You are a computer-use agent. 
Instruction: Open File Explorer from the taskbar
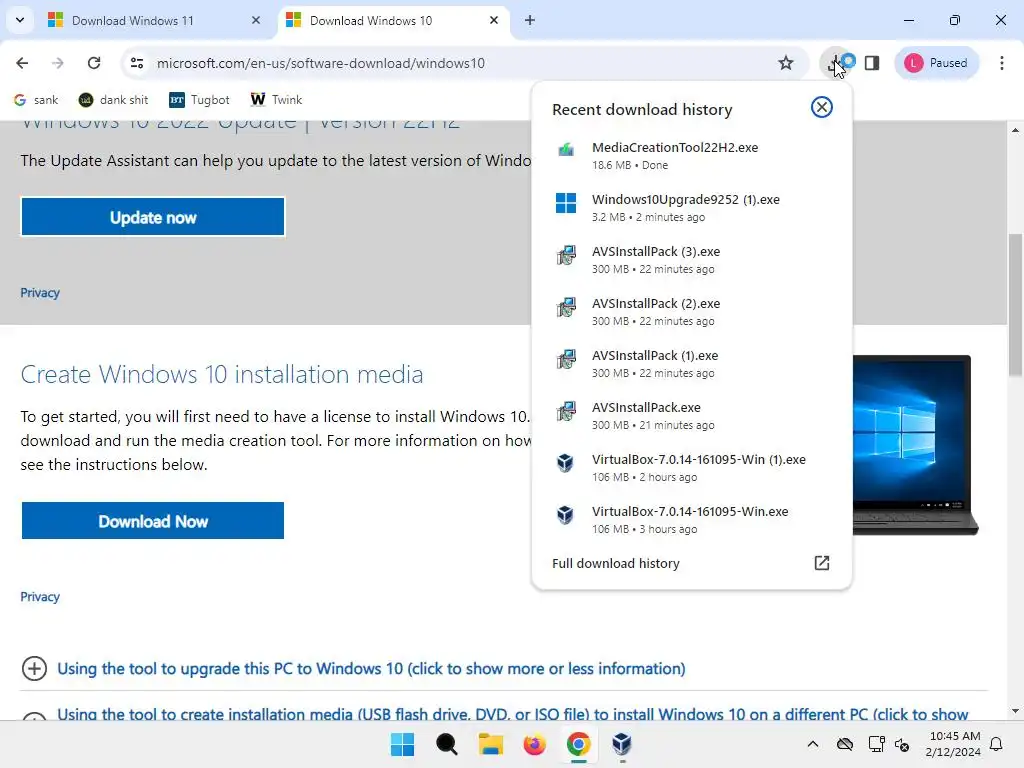pyautogui.click(x=490, y=744)
